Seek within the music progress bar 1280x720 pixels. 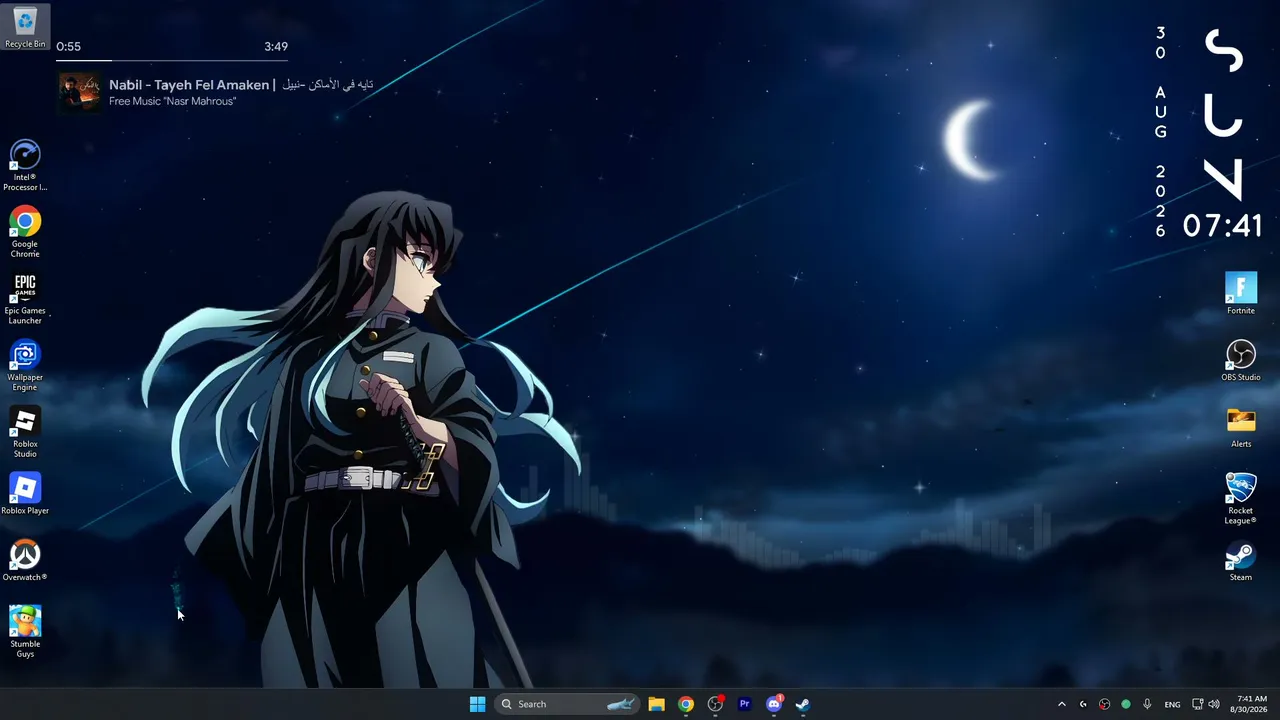[172, 59]
